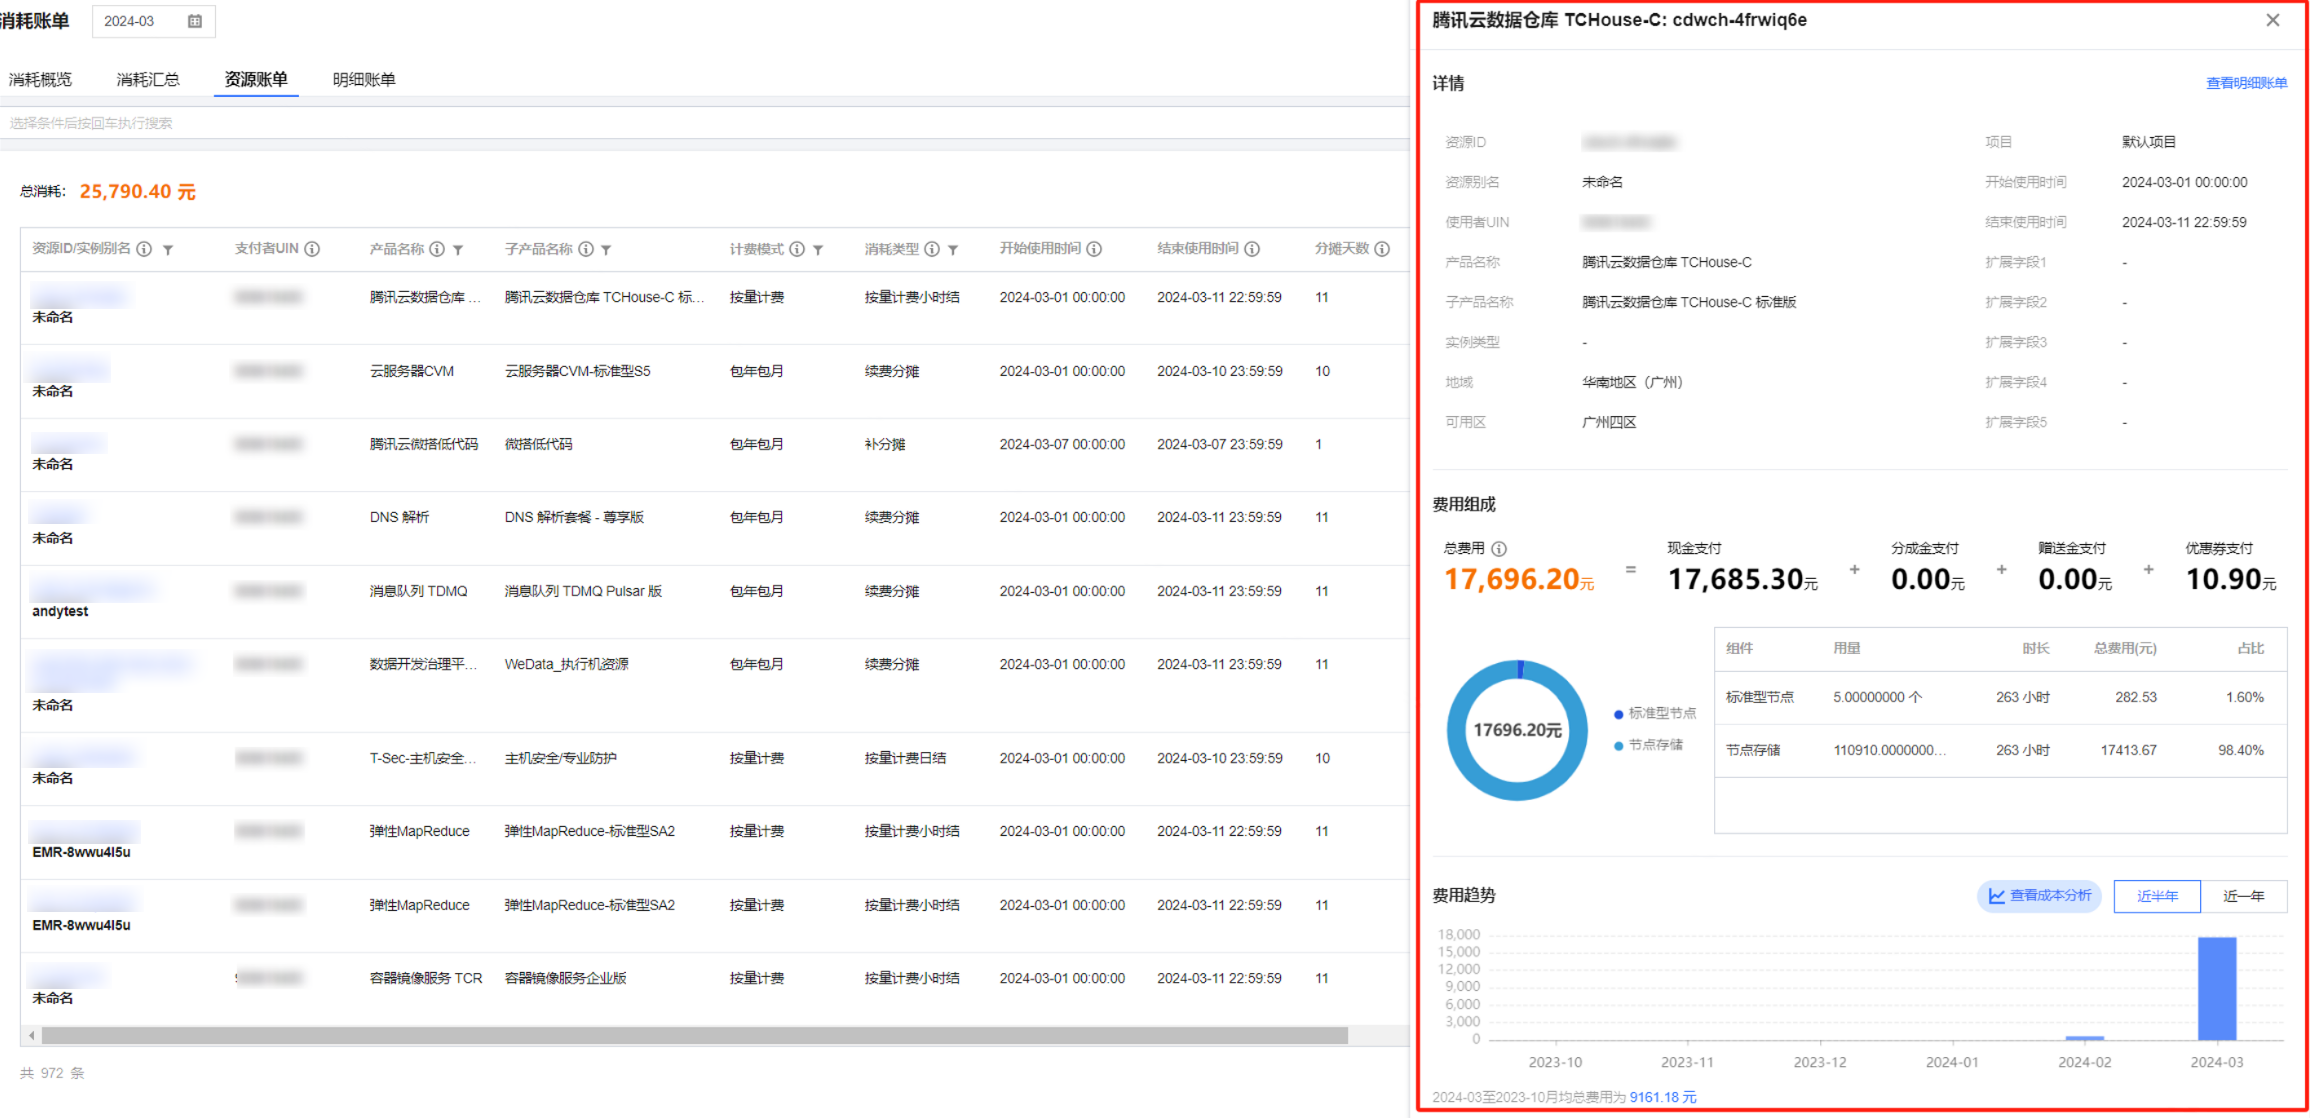Click 查看成本分析 button
Viewport: 2310px width, 1118px height.
[2039, 896]
